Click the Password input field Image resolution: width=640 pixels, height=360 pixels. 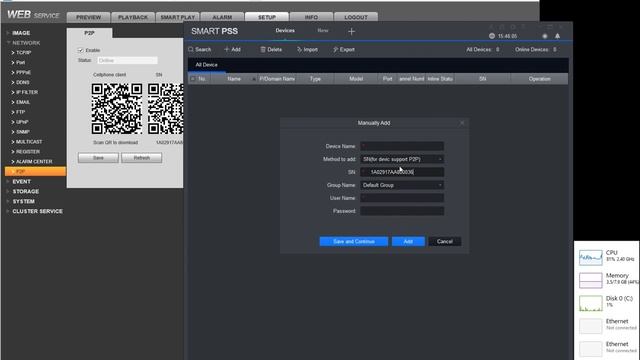point(402,211)
